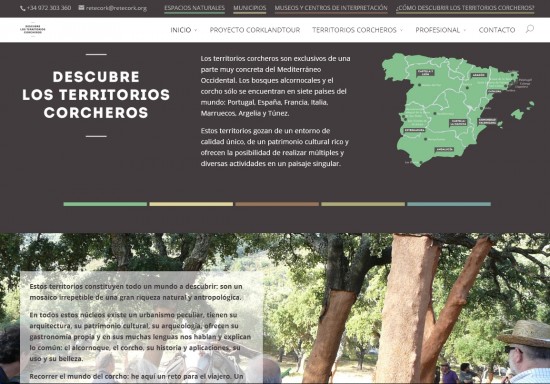Expand the Inicio menu chevron
Image resolution: width=550 pixels, height=384 pixels.
(196, 30)
